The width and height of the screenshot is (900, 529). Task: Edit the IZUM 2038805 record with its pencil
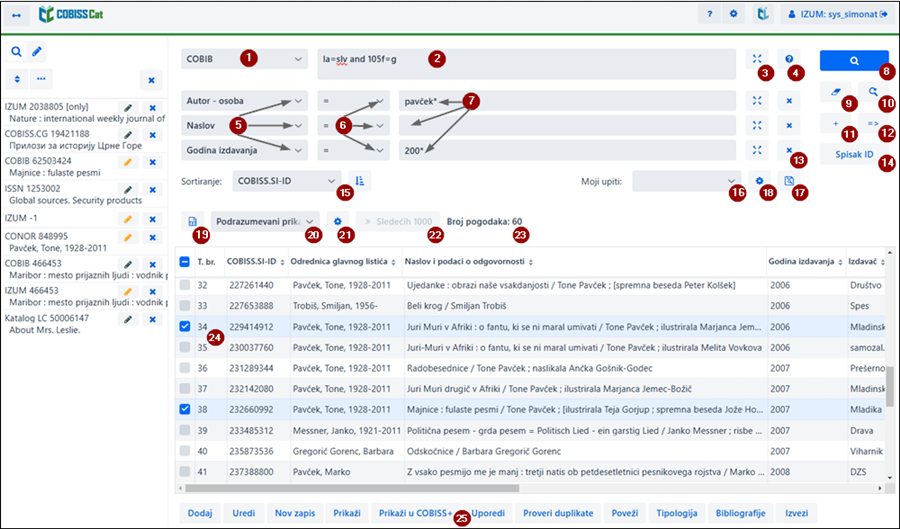(128, 108)
